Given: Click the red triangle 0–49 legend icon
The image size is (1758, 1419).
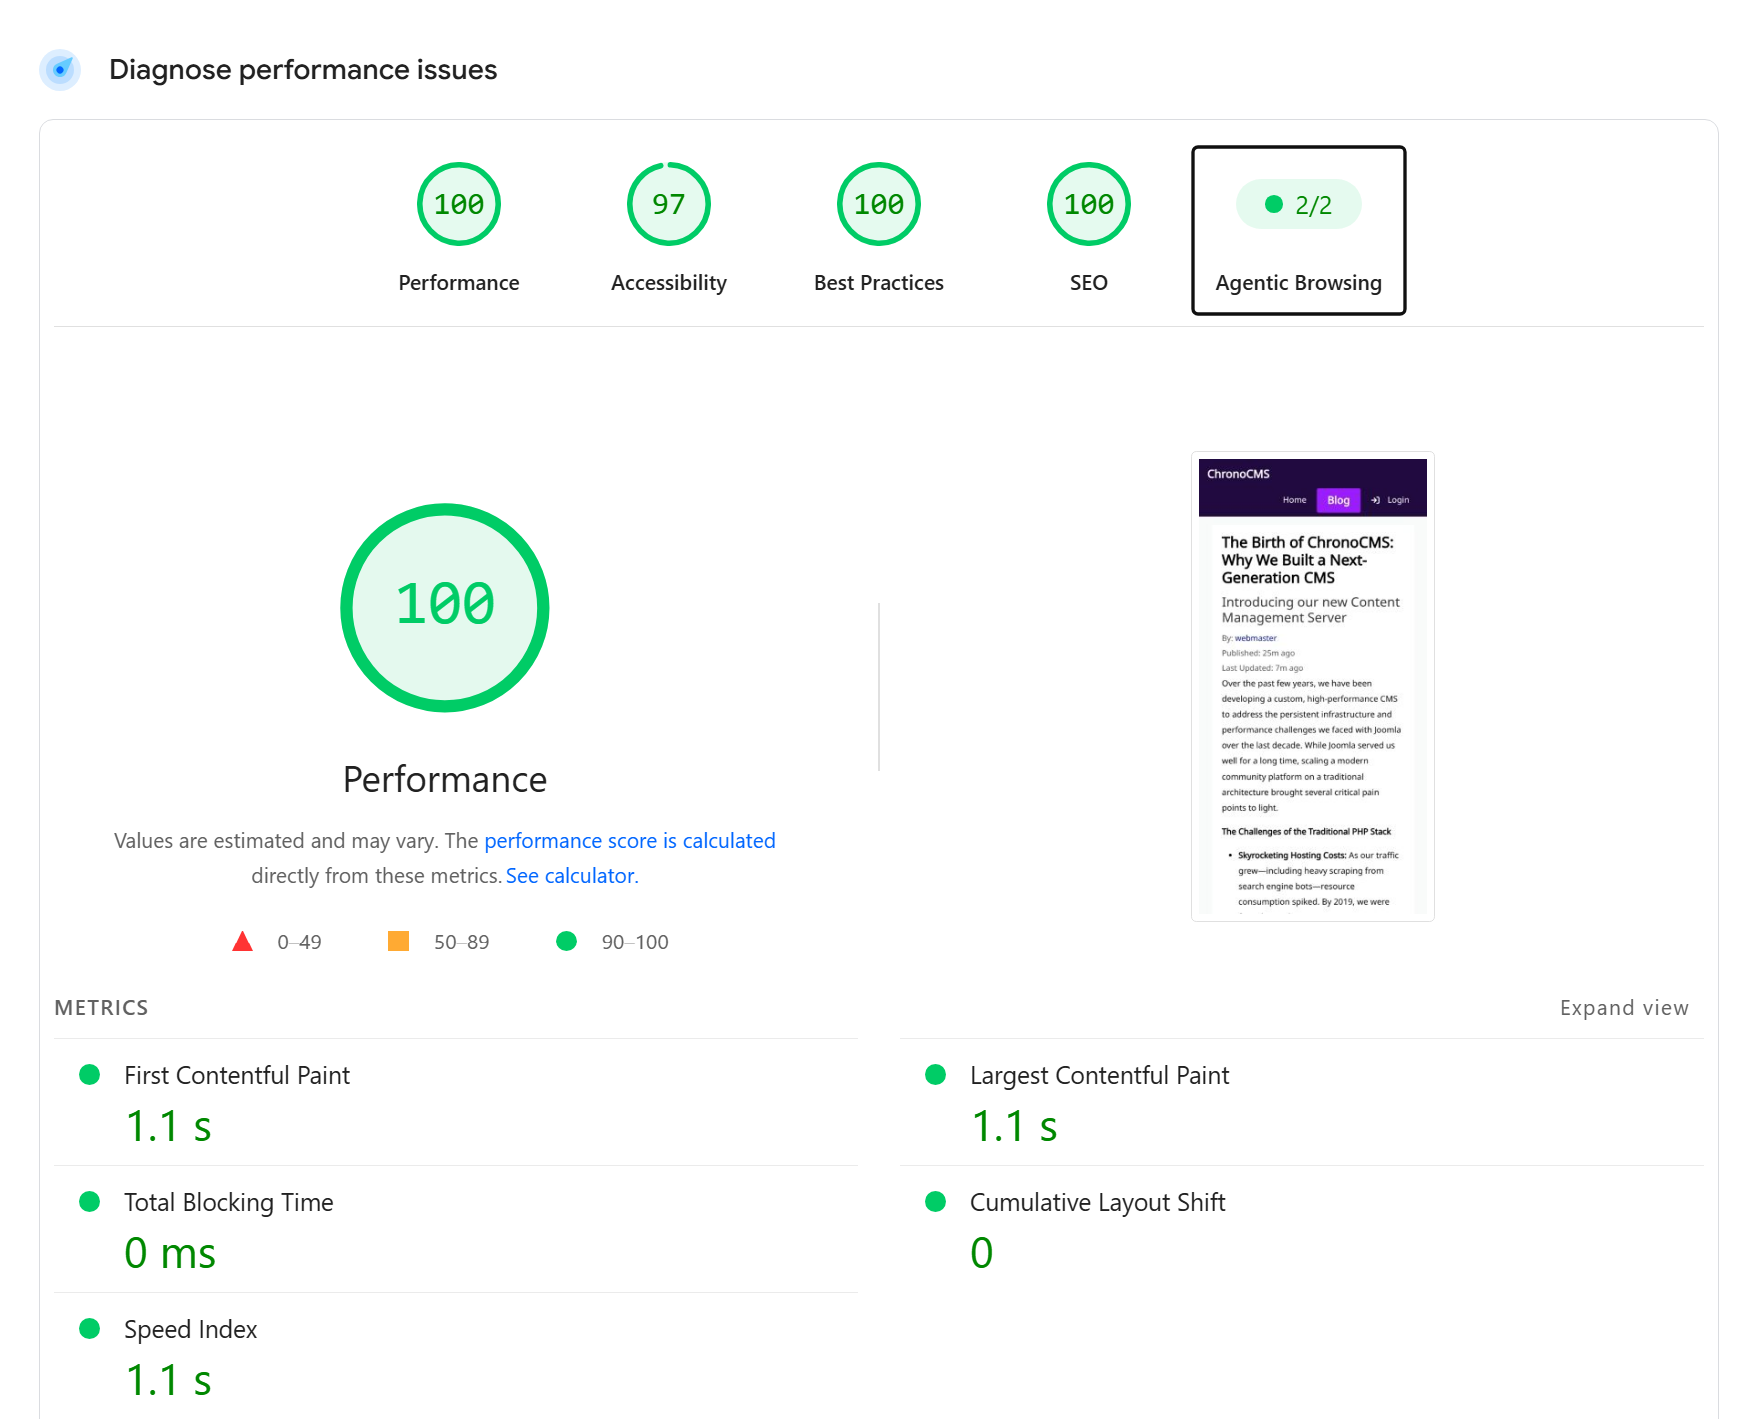Looking at the screenshot, I should pyautogui.click(x=242, y=941).
